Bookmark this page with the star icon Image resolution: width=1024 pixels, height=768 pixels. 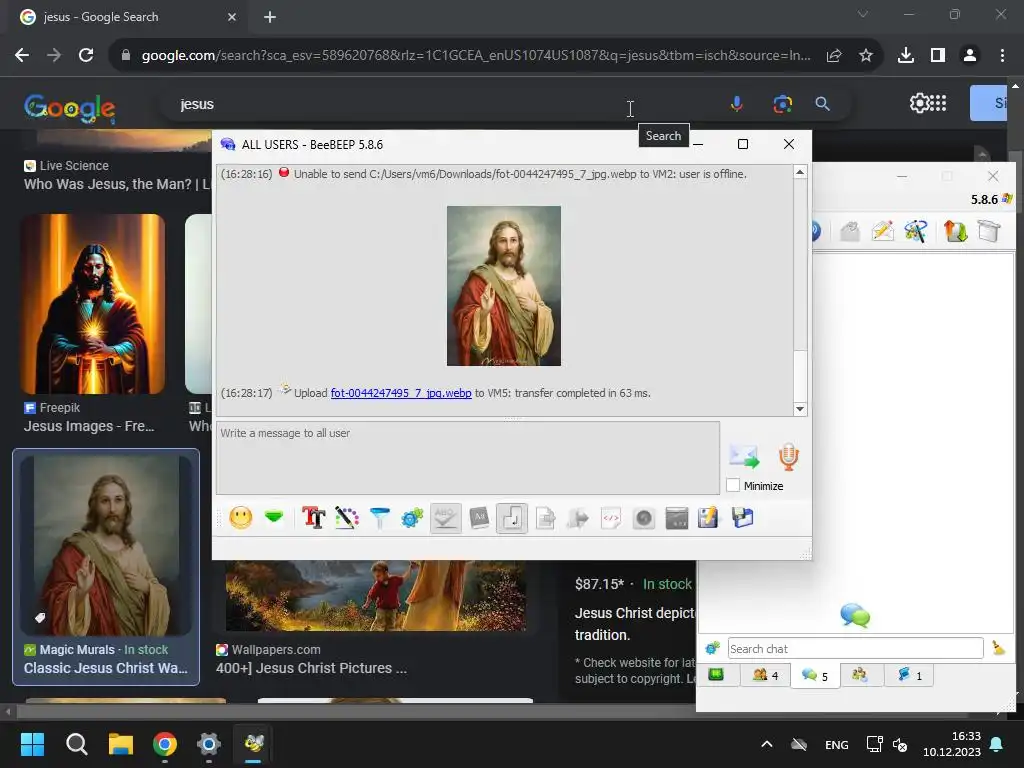point(866,56)
